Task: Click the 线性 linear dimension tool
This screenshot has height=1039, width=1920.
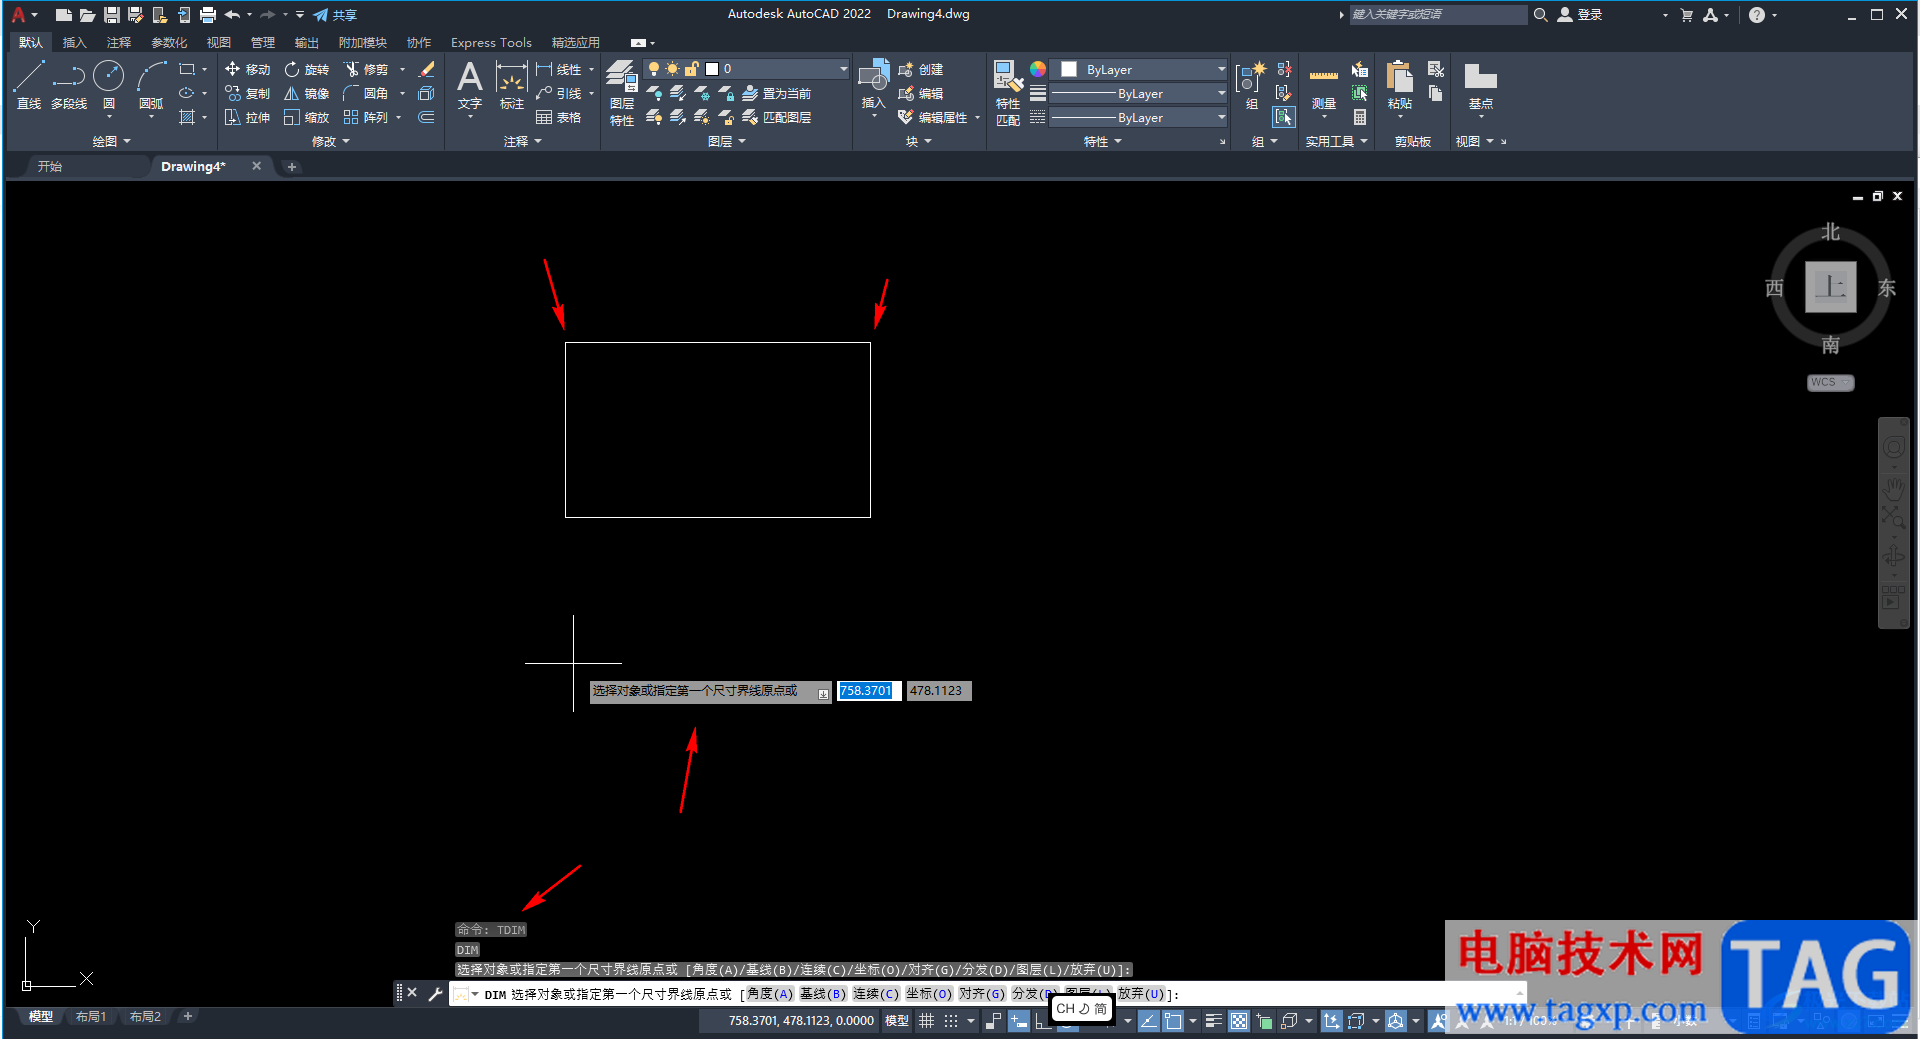Action: click(x=559, y=69)
